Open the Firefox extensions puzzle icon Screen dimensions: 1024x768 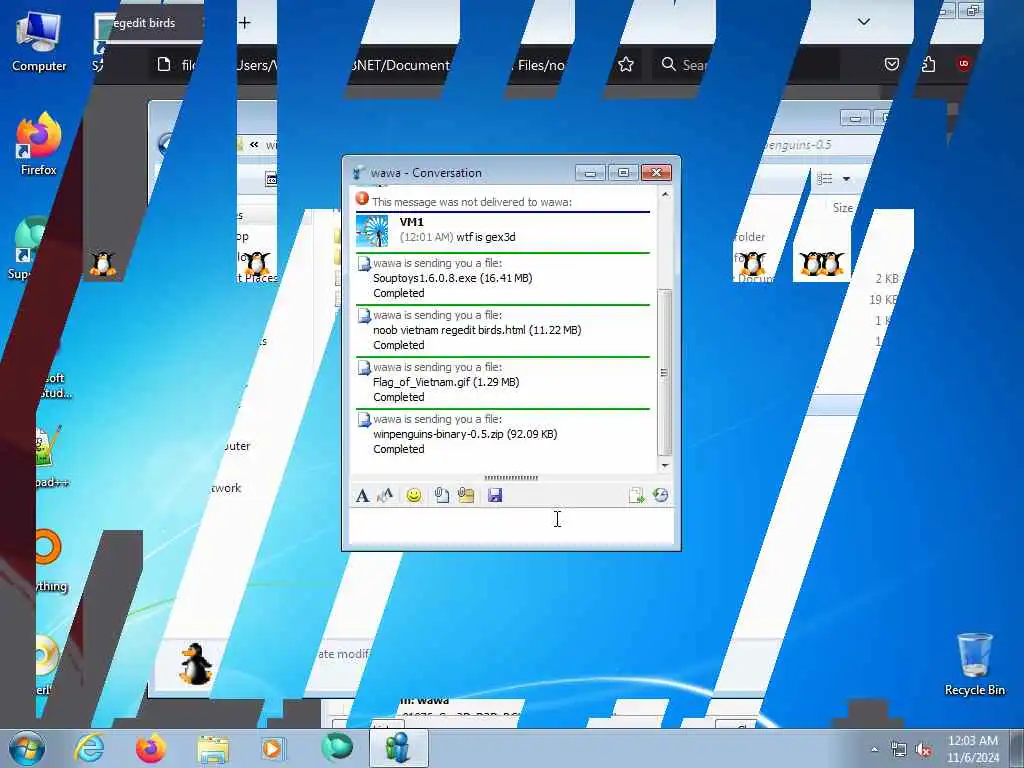click(928, 64)
